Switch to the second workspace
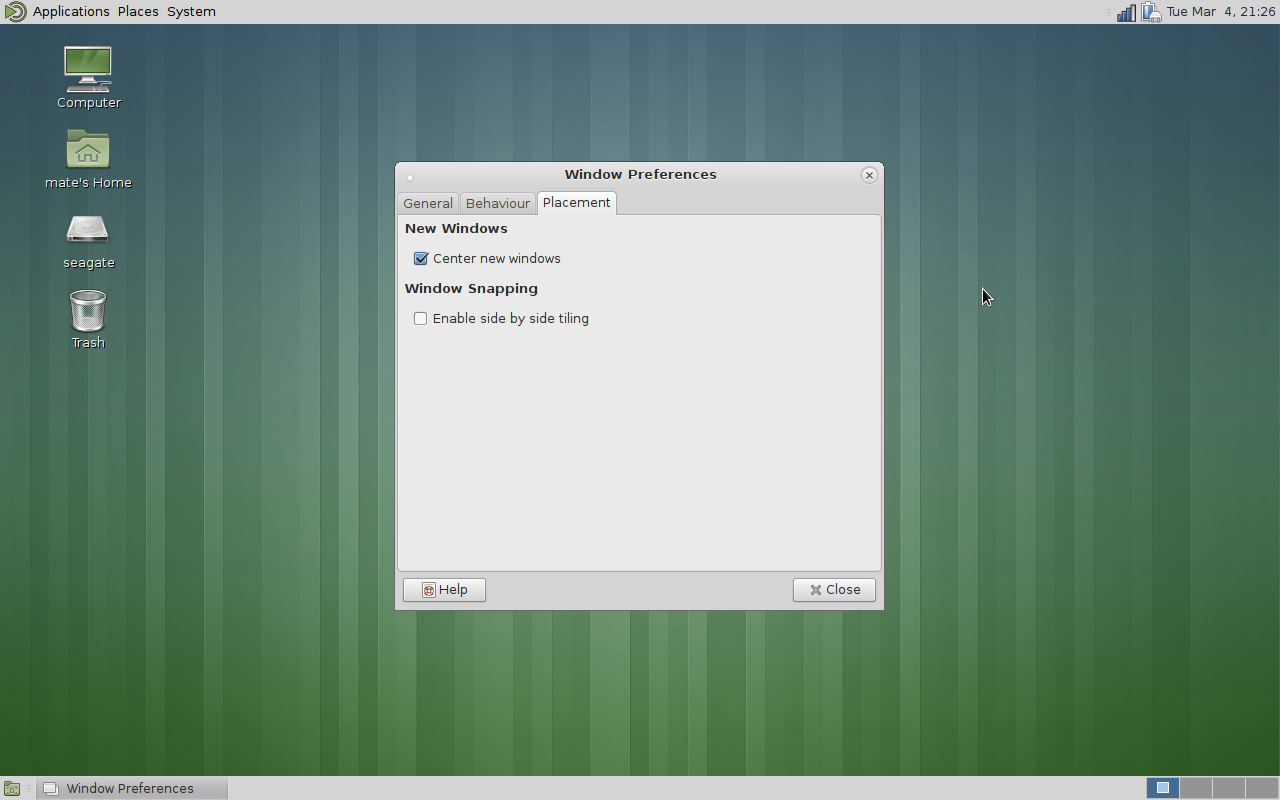Viewport: 1280px width, 800px height. 1196,788
